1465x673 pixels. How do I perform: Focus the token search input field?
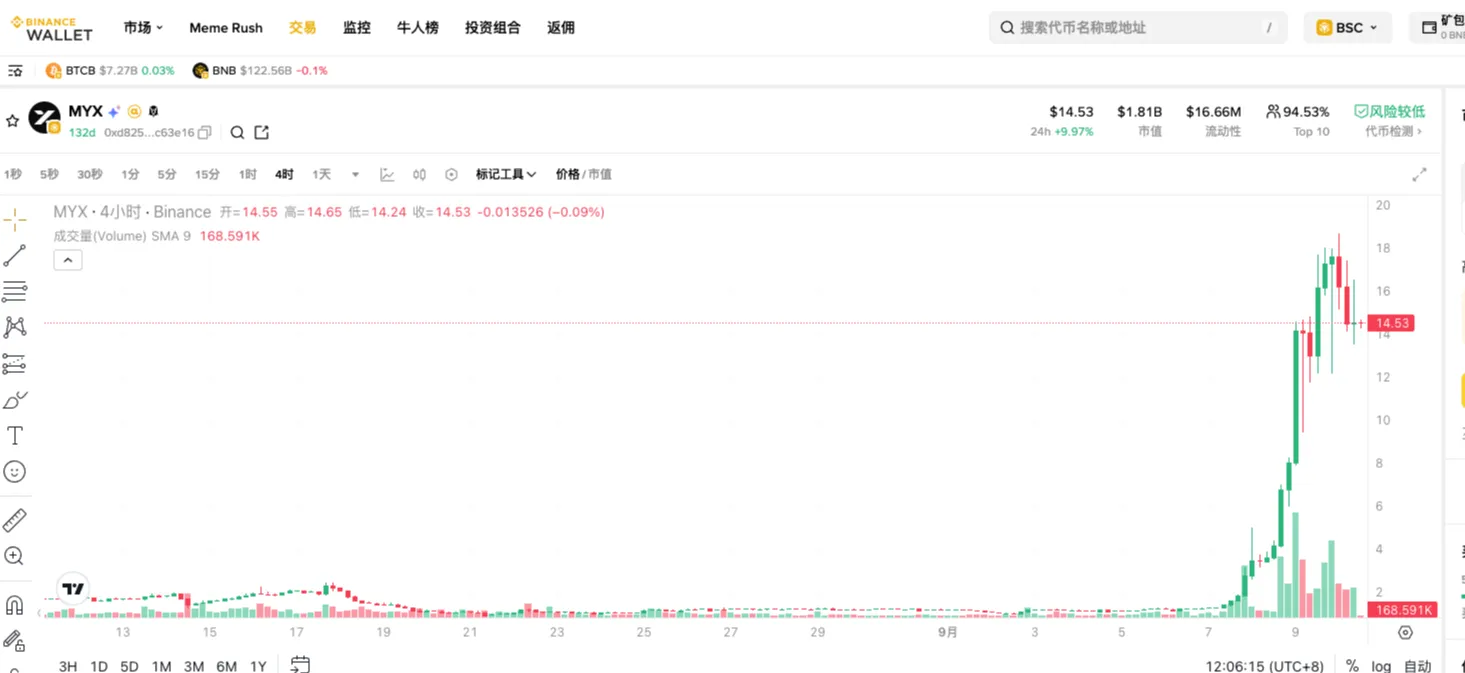click(1138, 28)
